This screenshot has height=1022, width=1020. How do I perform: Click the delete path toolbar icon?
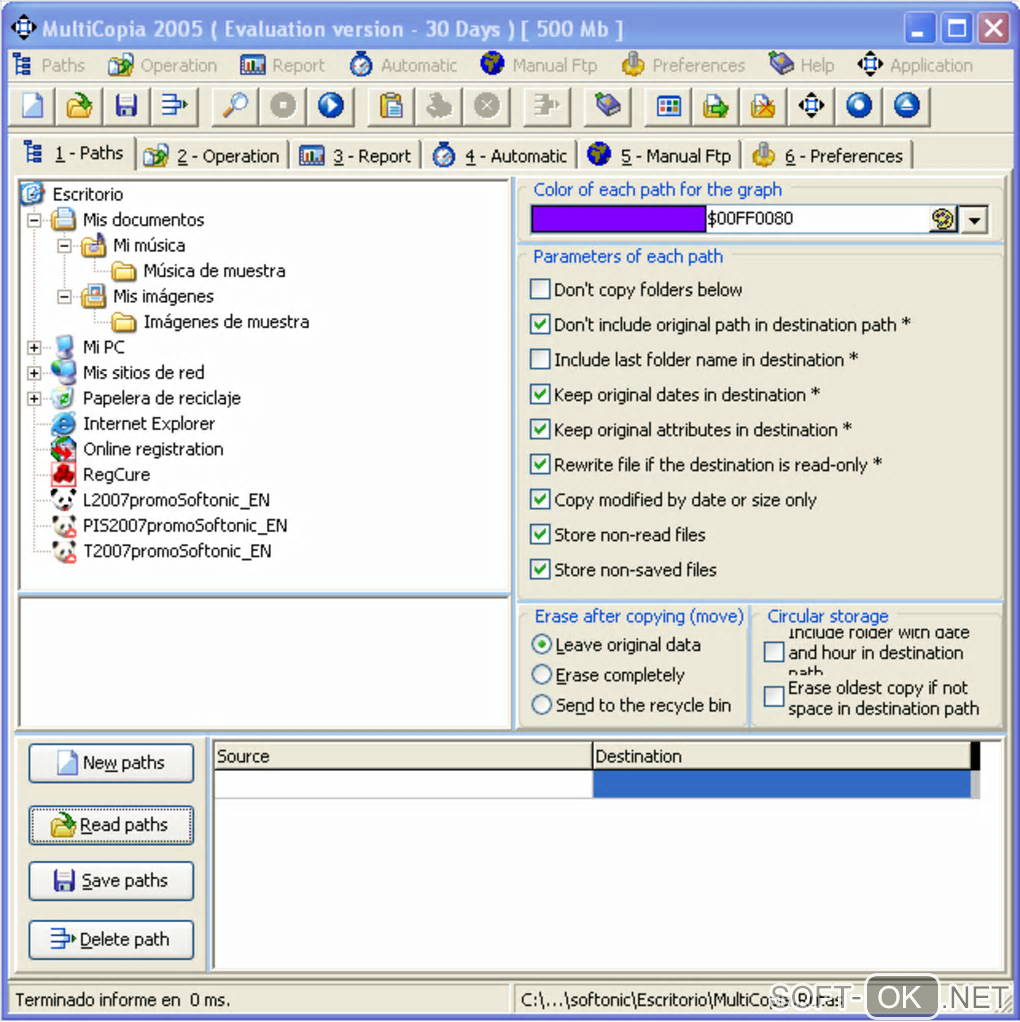(173, 105)
